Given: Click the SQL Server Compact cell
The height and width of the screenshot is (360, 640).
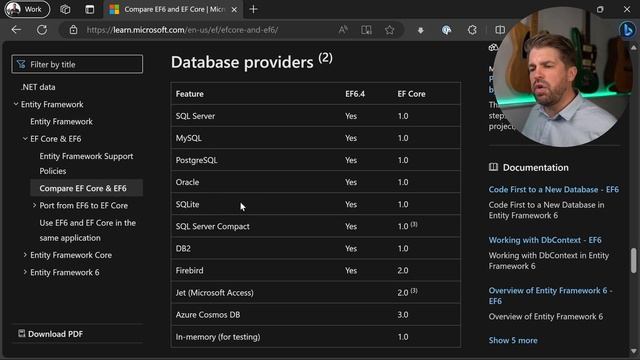Looking at the screenshot, I should (x=212, y=226).
